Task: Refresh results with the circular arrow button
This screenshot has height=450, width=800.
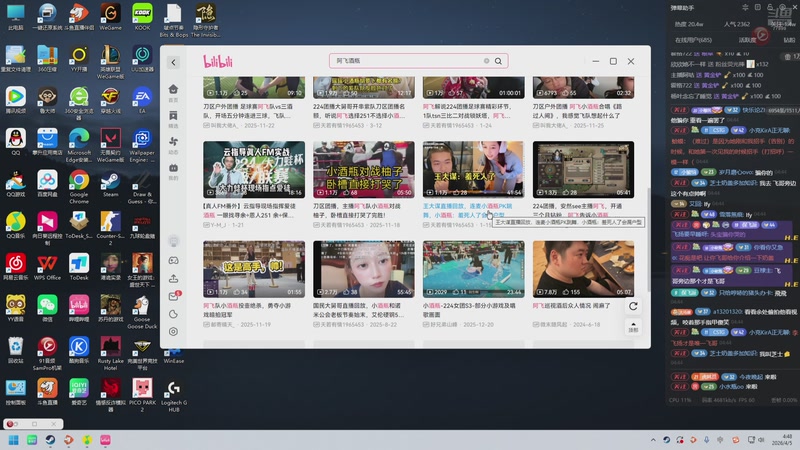Action: (x=633, y=306)
